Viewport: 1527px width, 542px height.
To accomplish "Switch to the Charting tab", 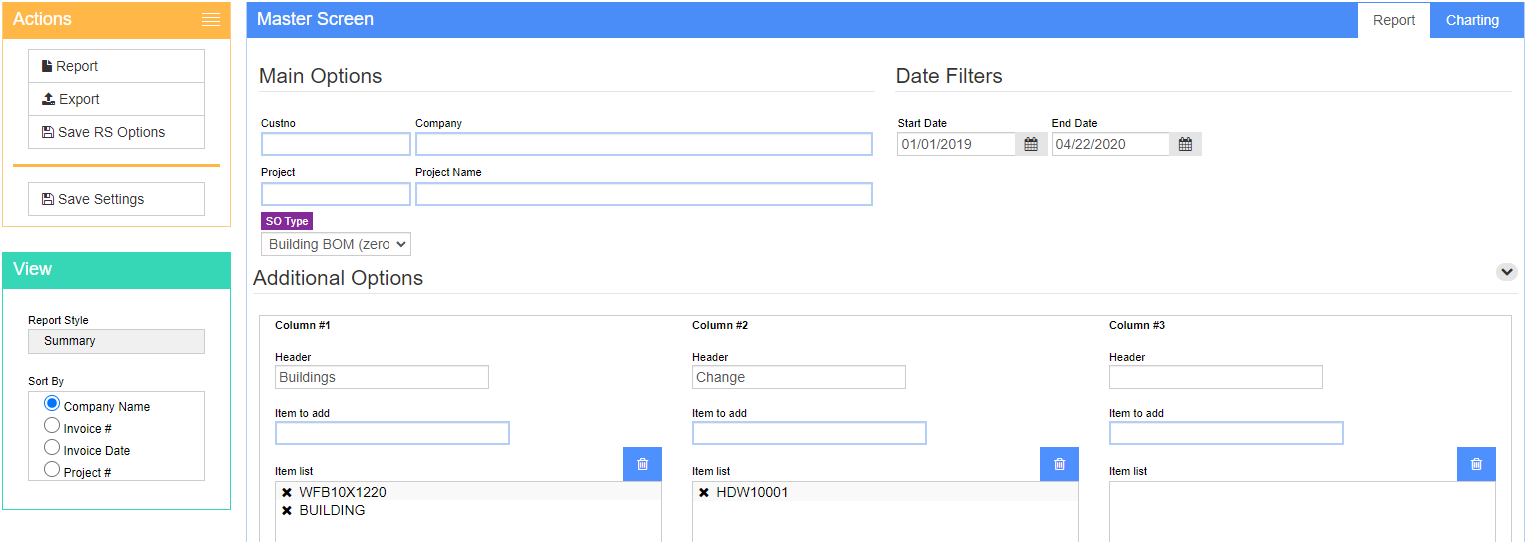I will click(1472, 20).
